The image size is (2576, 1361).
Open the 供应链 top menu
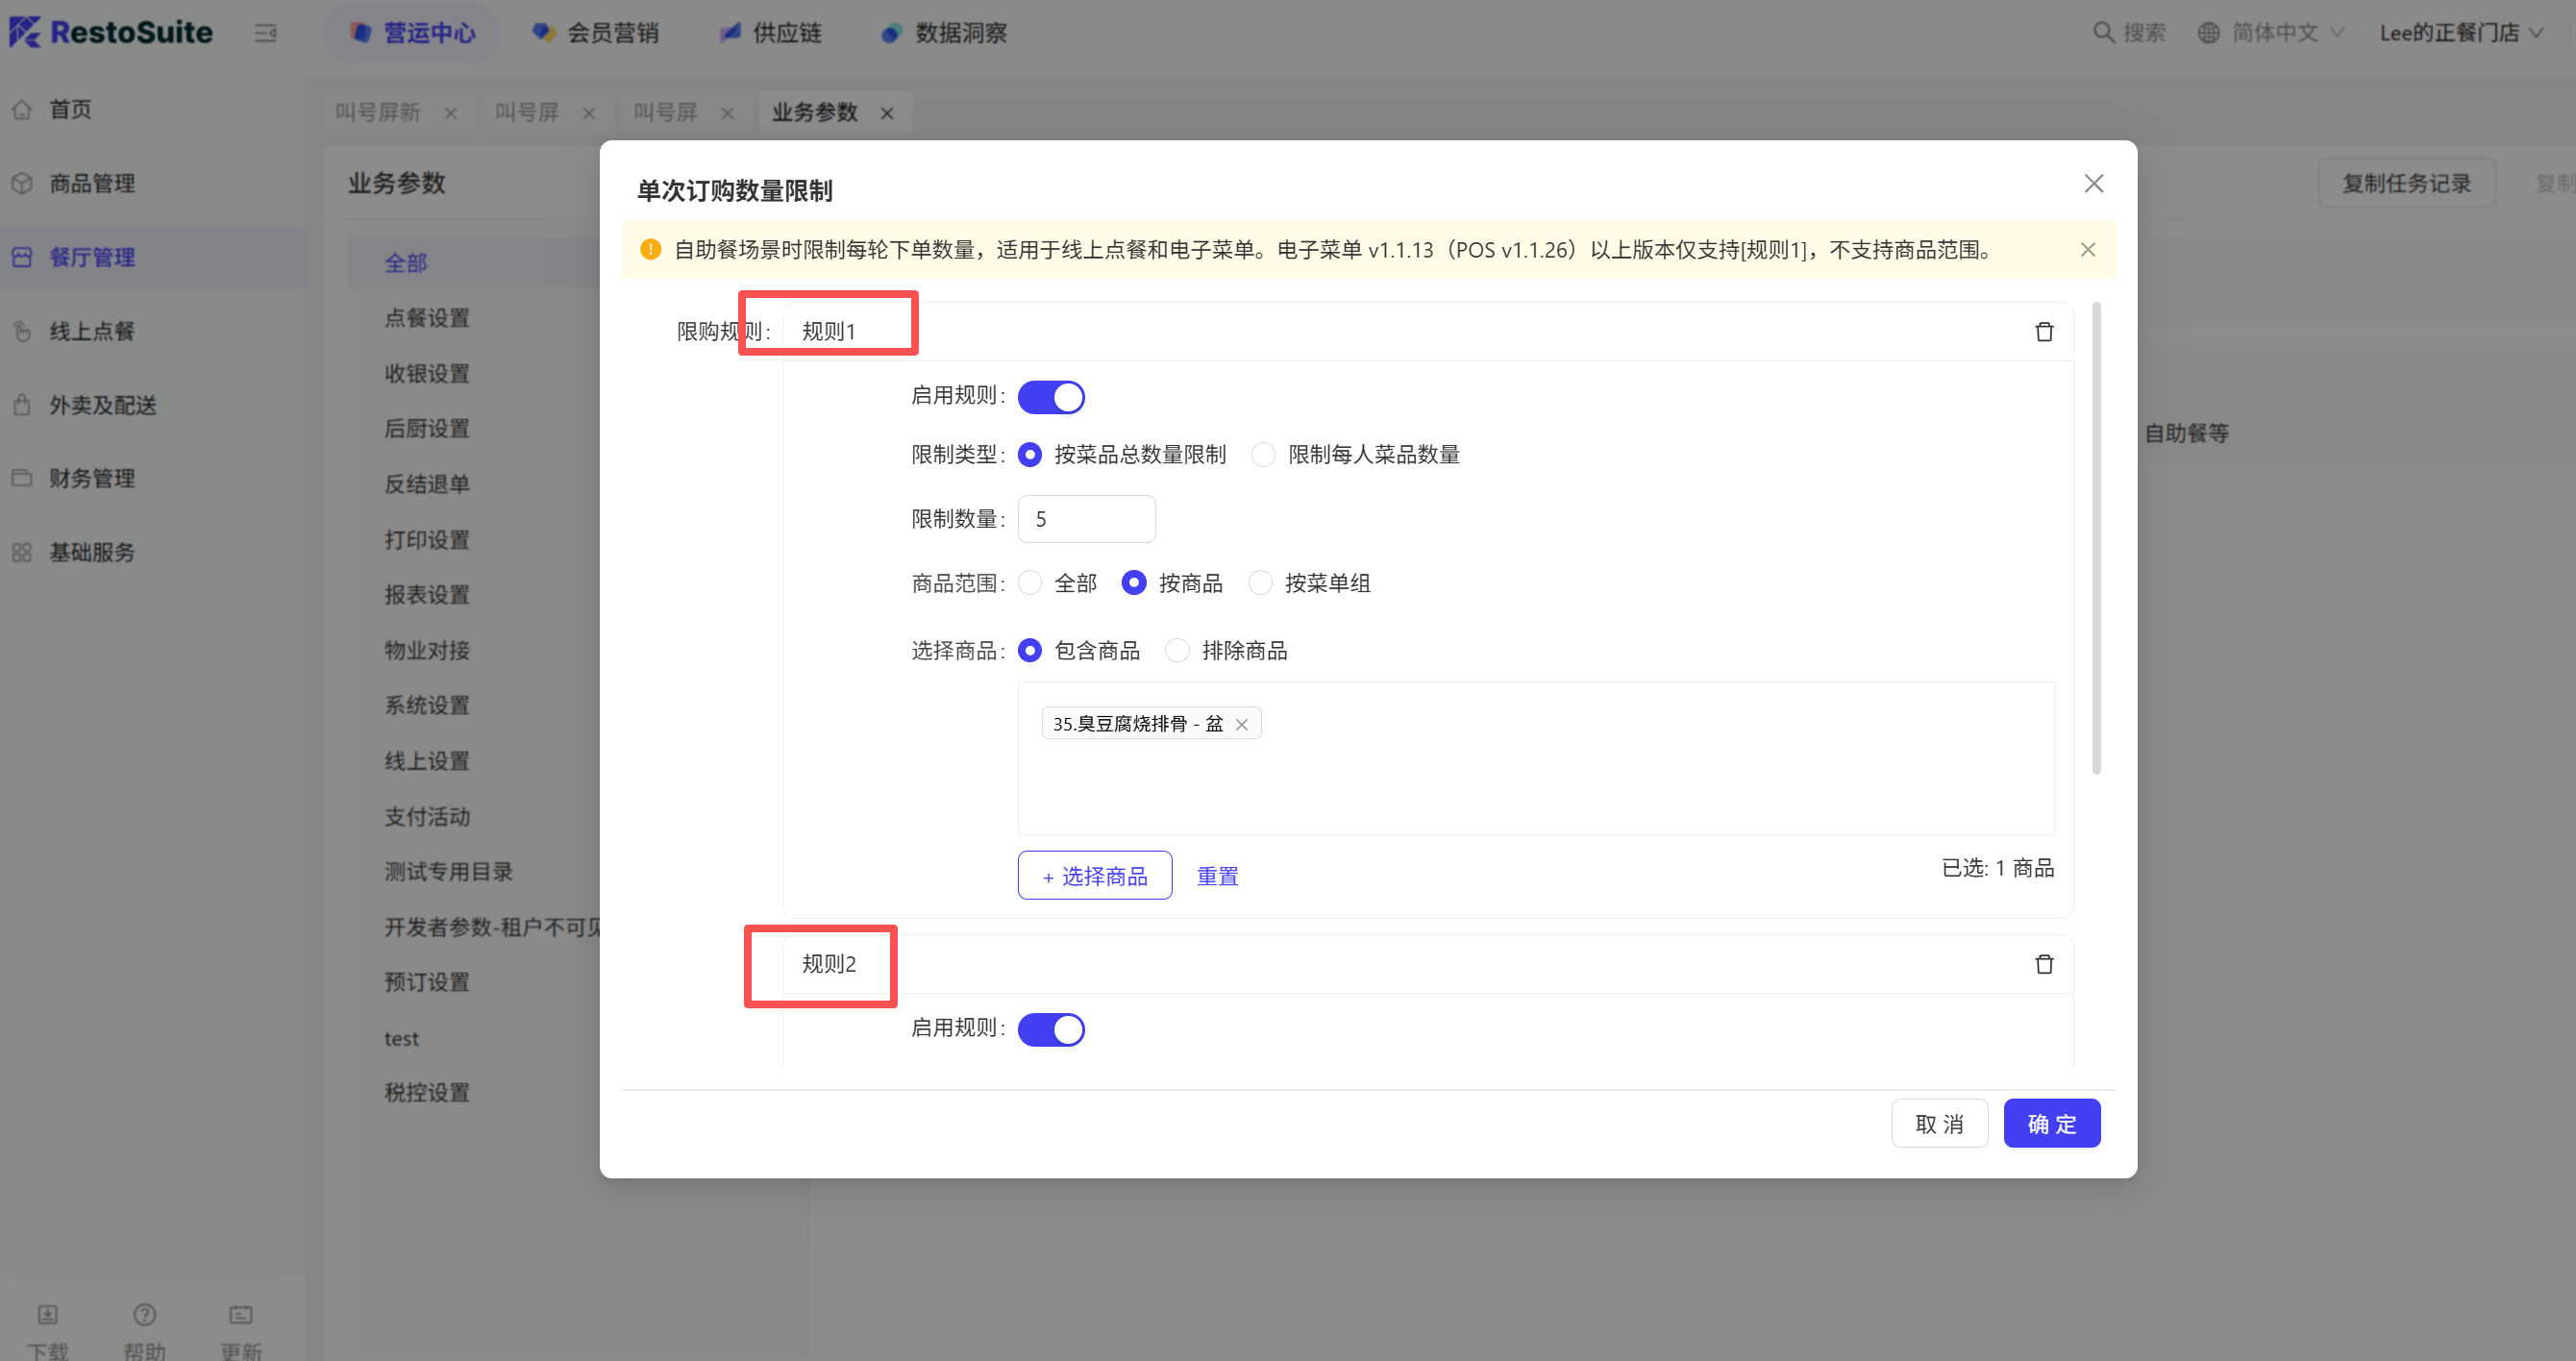coord(771,33)
